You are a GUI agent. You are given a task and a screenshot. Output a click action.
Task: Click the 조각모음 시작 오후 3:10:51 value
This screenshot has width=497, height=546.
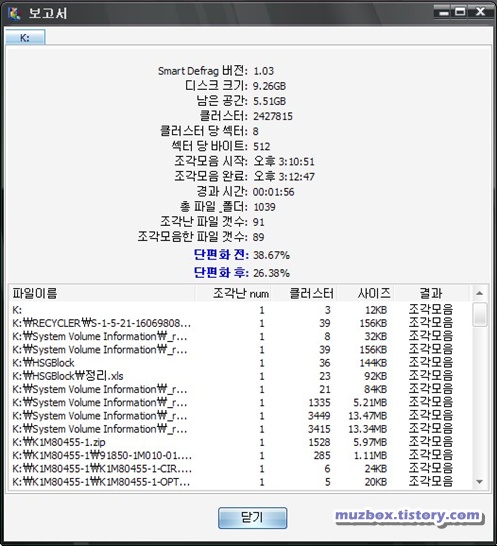coord(284,162)
